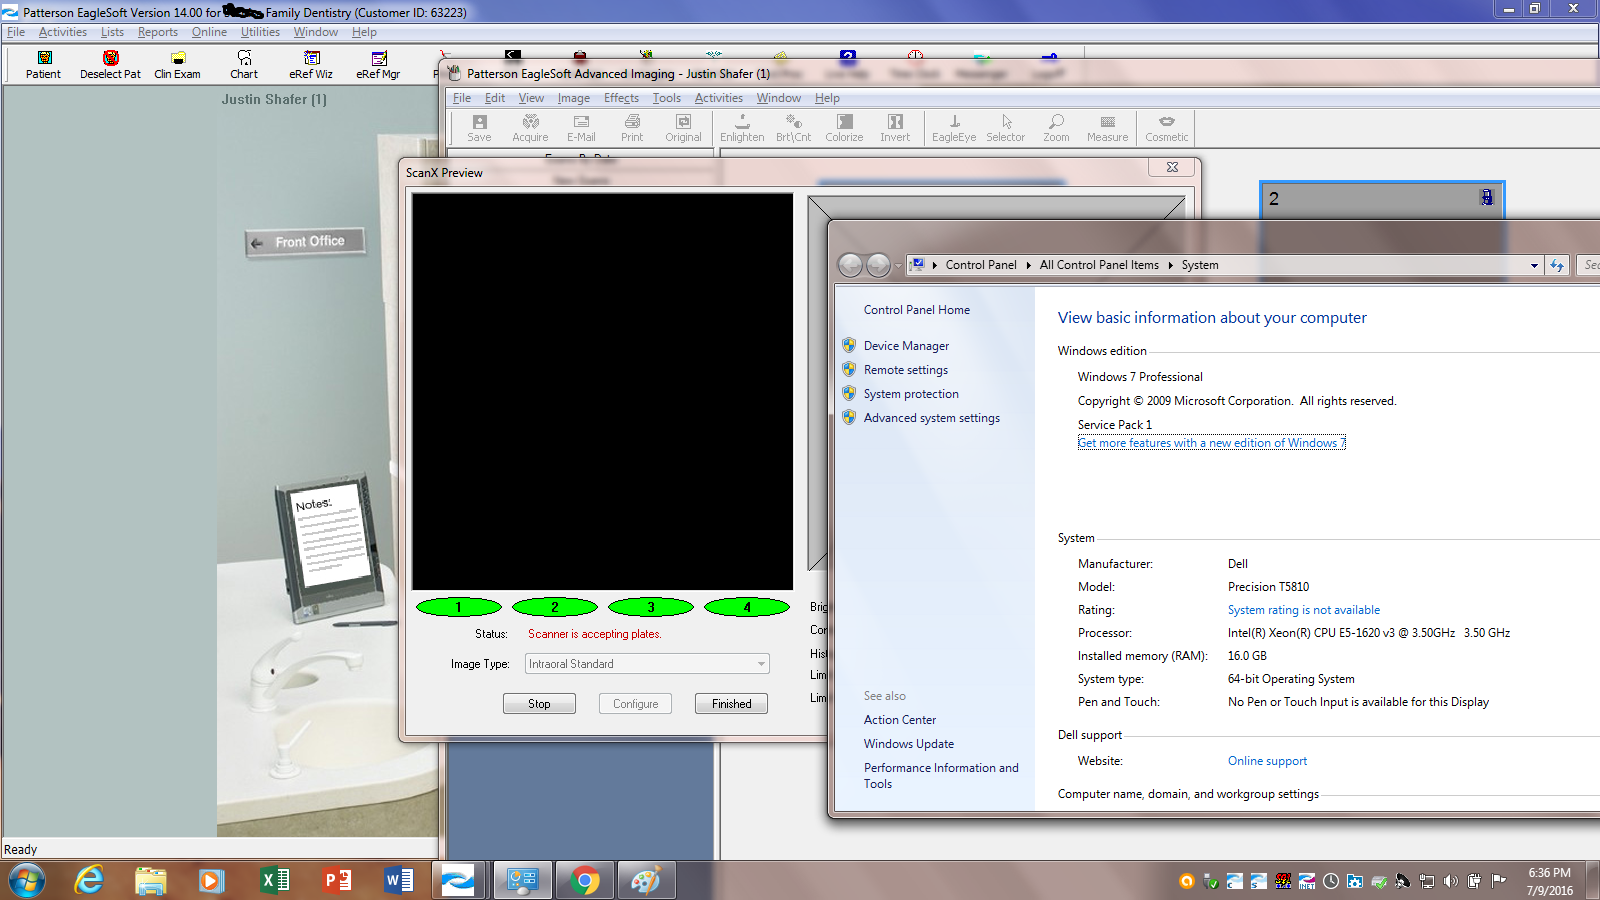1600x900 pixels.
Task: Expand the arrow after All Control Panel Items
Action: click(1170, 265)
